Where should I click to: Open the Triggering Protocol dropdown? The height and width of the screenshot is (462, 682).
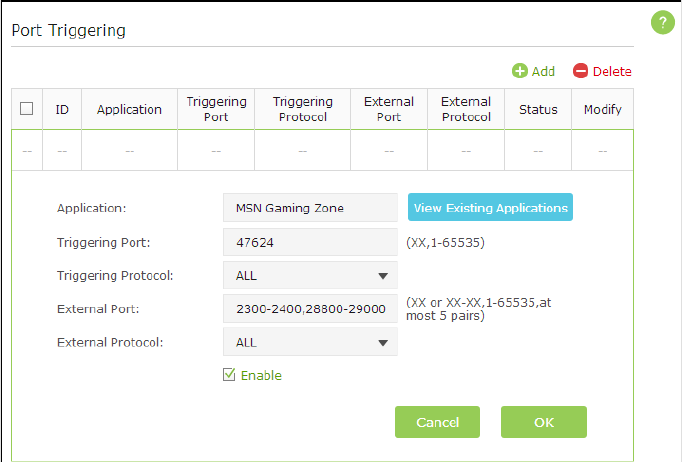pyautogui.click(x=310, y=276)
